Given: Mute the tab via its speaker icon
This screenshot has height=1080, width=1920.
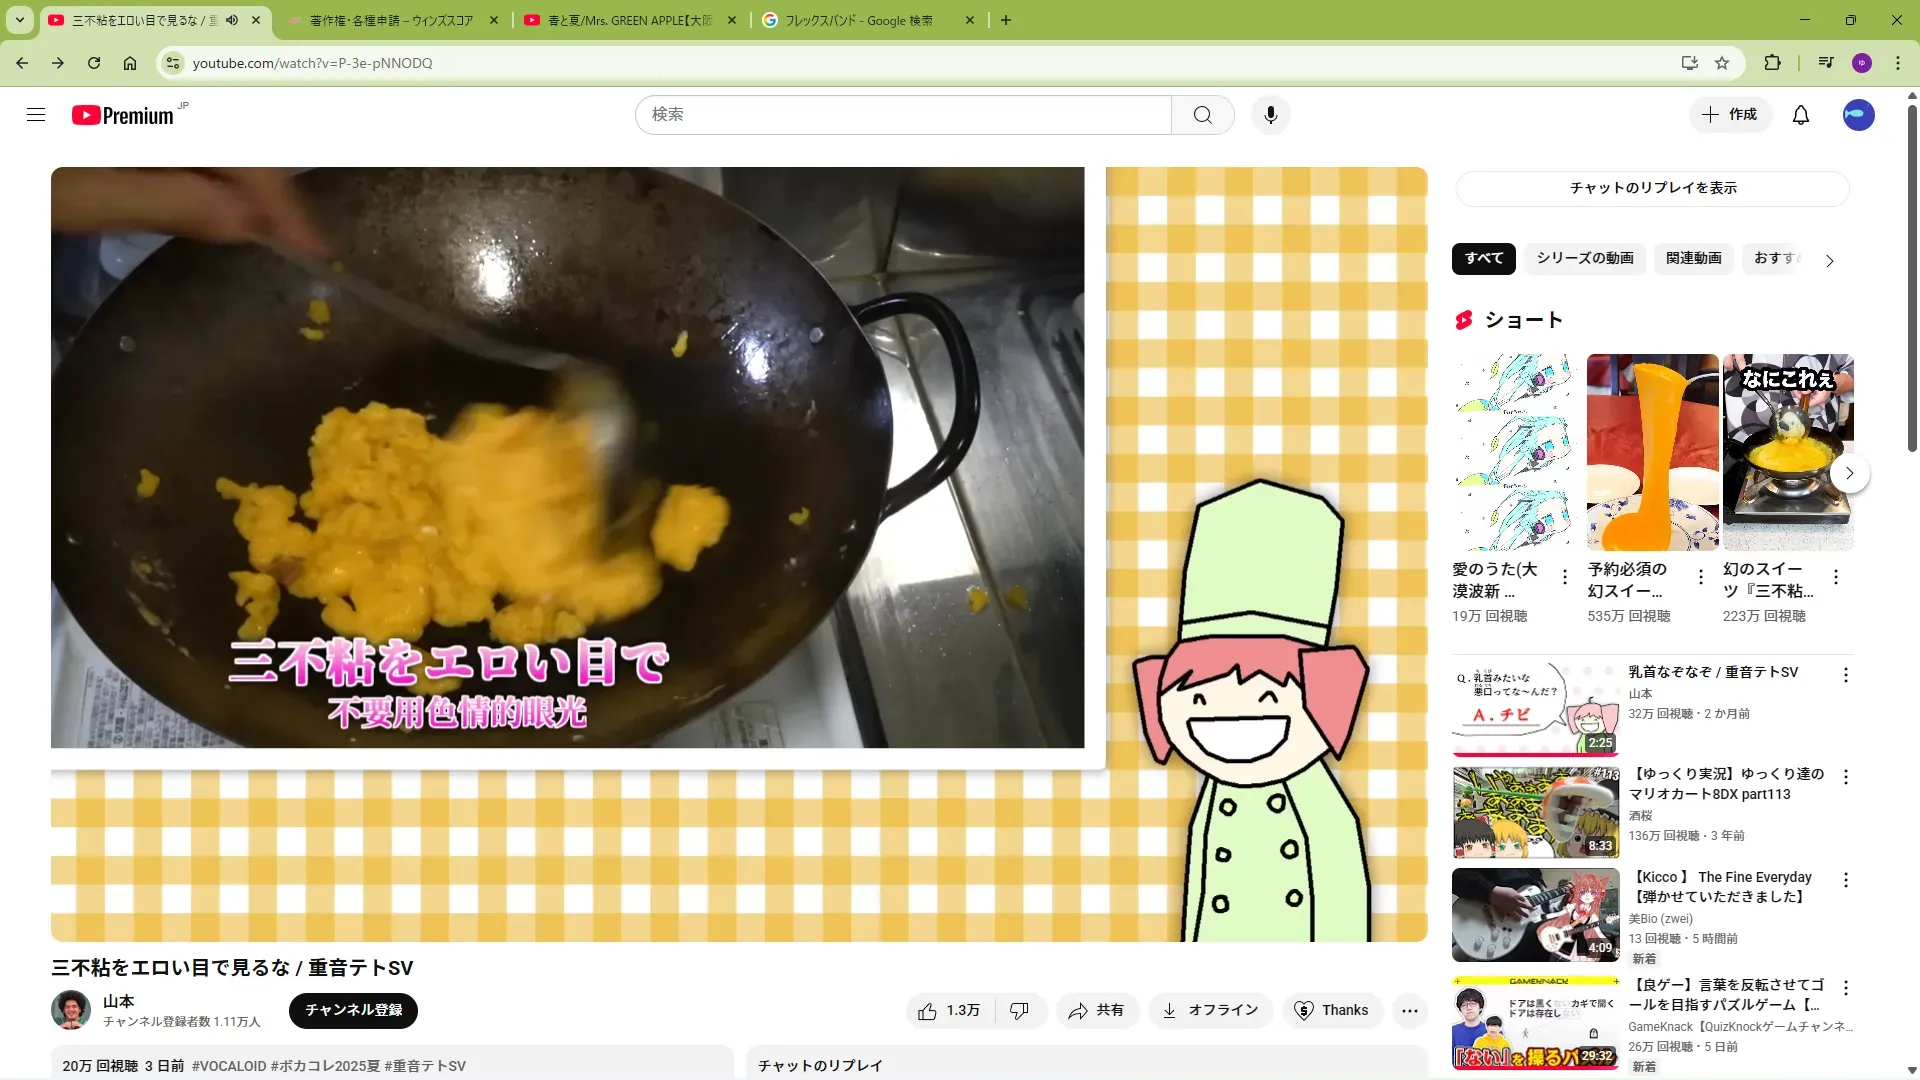Looking at the screenshot, I should point(232,20).
